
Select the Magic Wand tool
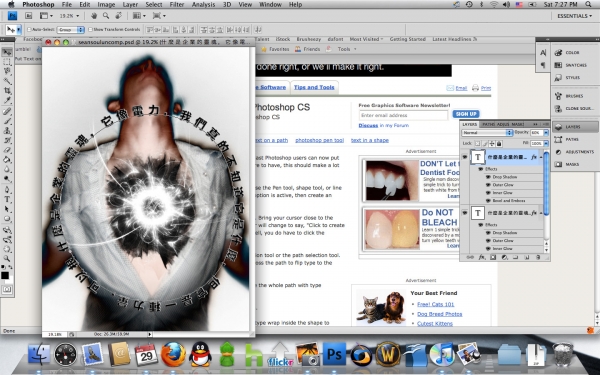(x=7, y=81)
